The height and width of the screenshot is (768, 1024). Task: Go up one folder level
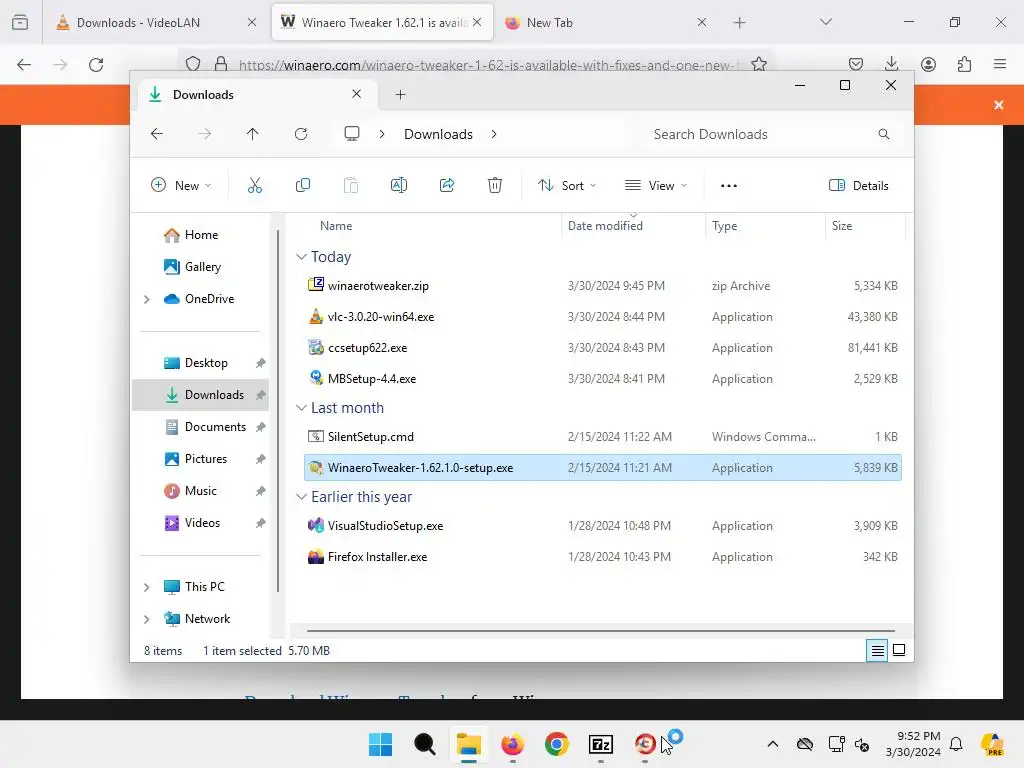253,134
